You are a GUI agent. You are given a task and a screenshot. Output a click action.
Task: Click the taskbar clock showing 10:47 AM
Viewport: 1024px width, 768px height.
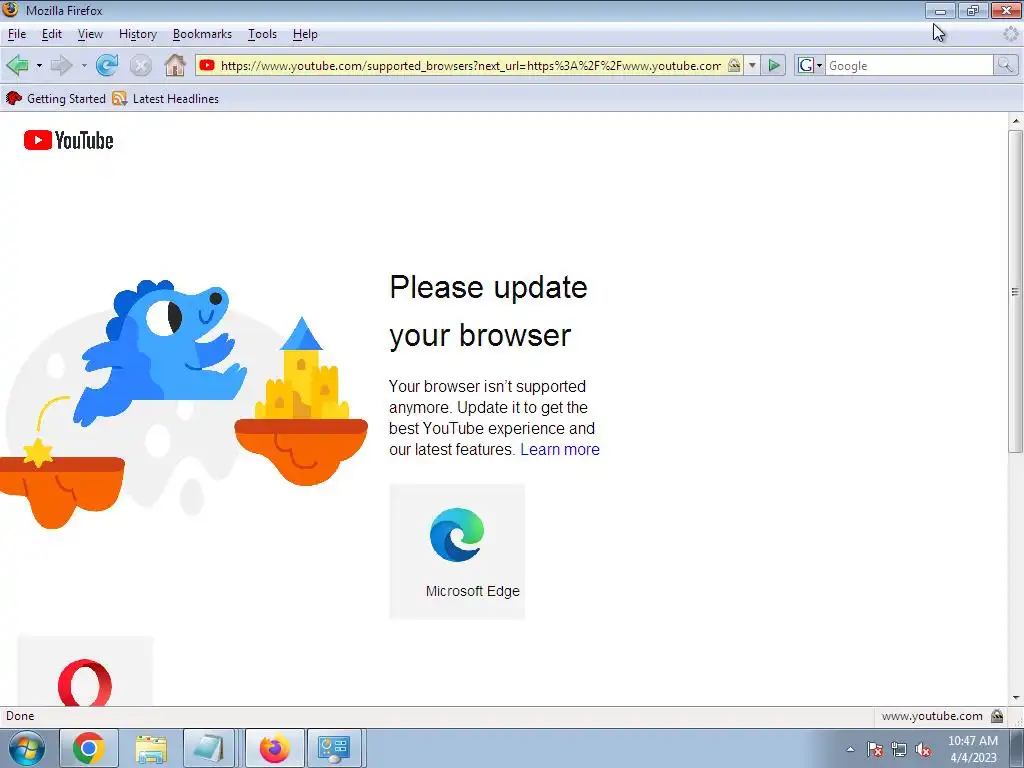pyautogui.click(x=972, y=741)
